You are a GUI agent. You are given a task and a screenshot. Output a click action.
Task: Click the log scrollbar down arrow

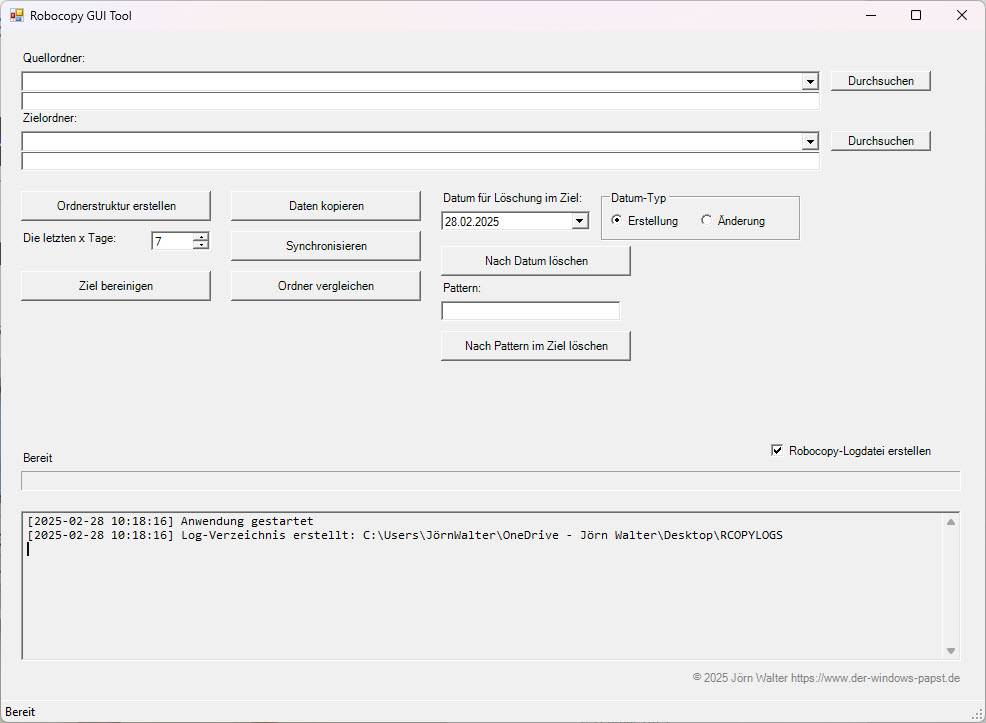click(951, 651)
